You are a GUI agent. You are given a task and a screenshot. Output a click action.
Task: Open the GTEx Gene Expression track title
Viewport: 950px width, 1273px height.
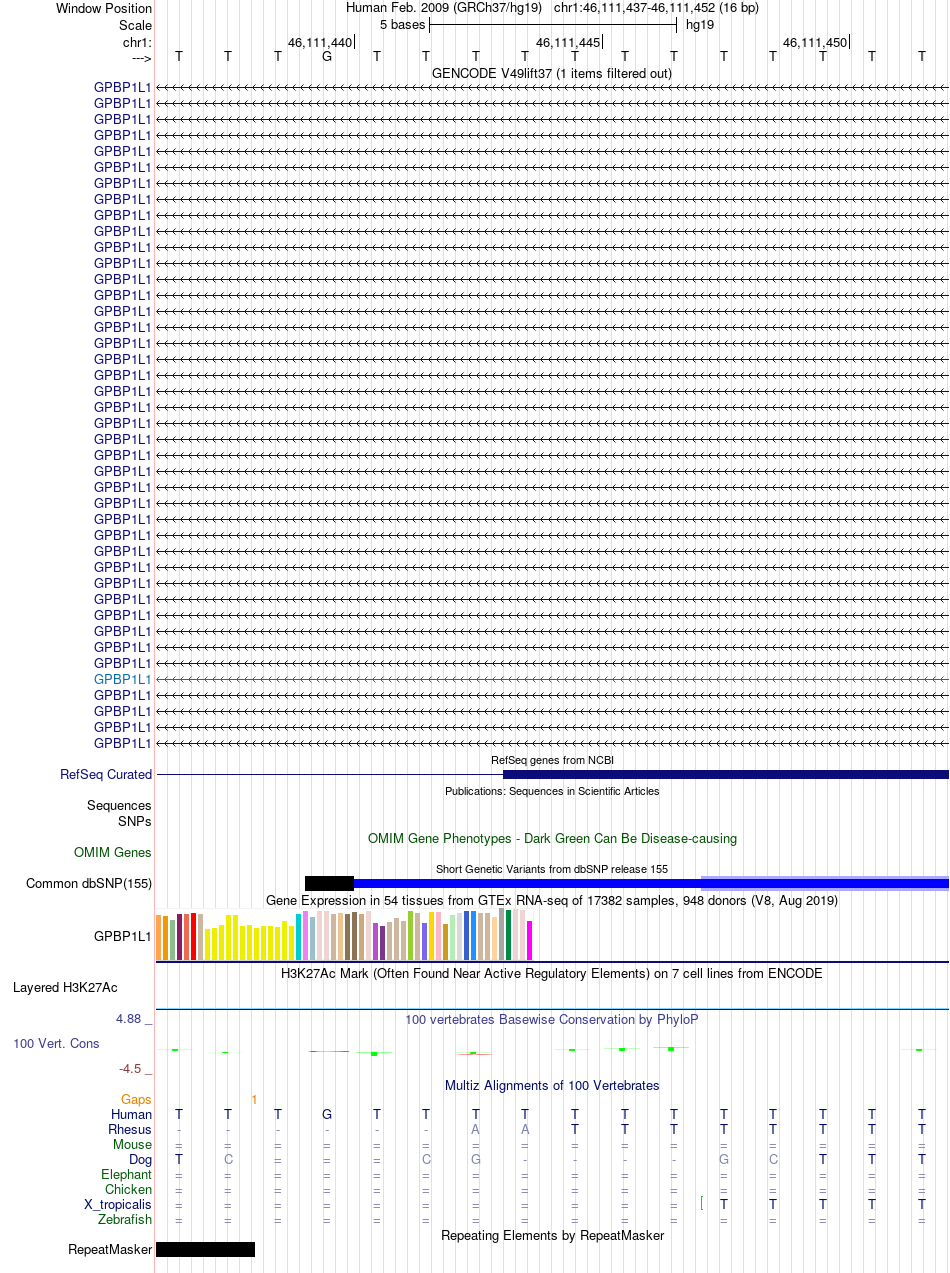(552, 900)
